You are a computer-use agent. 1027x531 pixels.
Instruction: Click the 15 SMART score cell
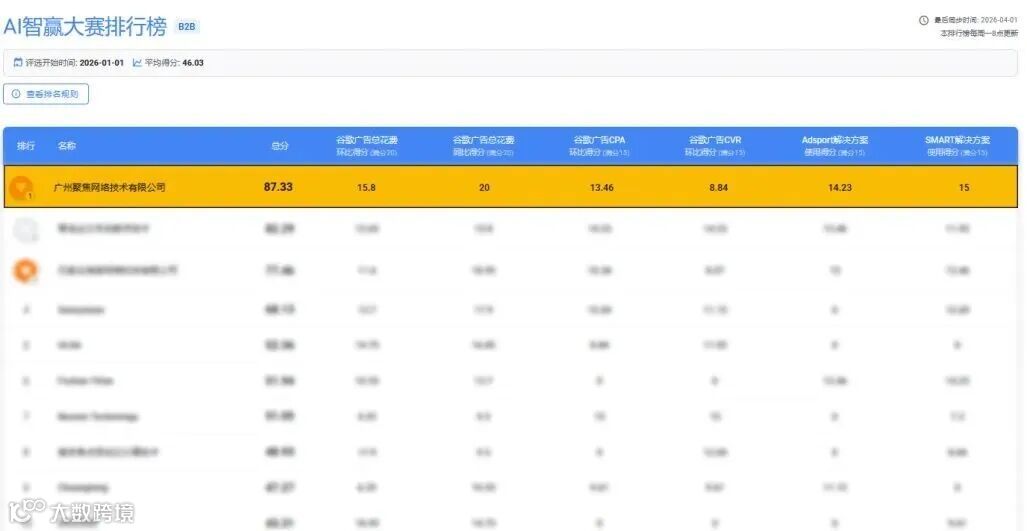click(963, 188)
